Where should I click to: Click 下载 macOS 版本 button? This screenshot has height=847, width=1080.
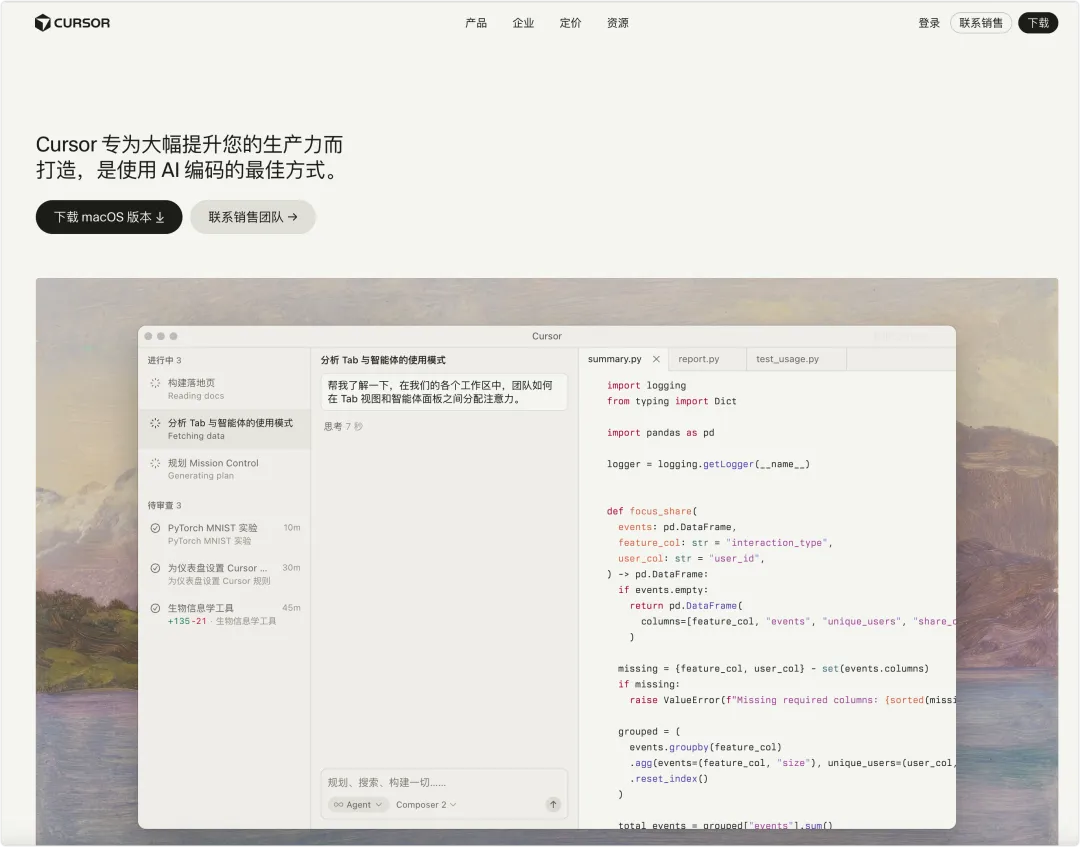tap(109, 217)
